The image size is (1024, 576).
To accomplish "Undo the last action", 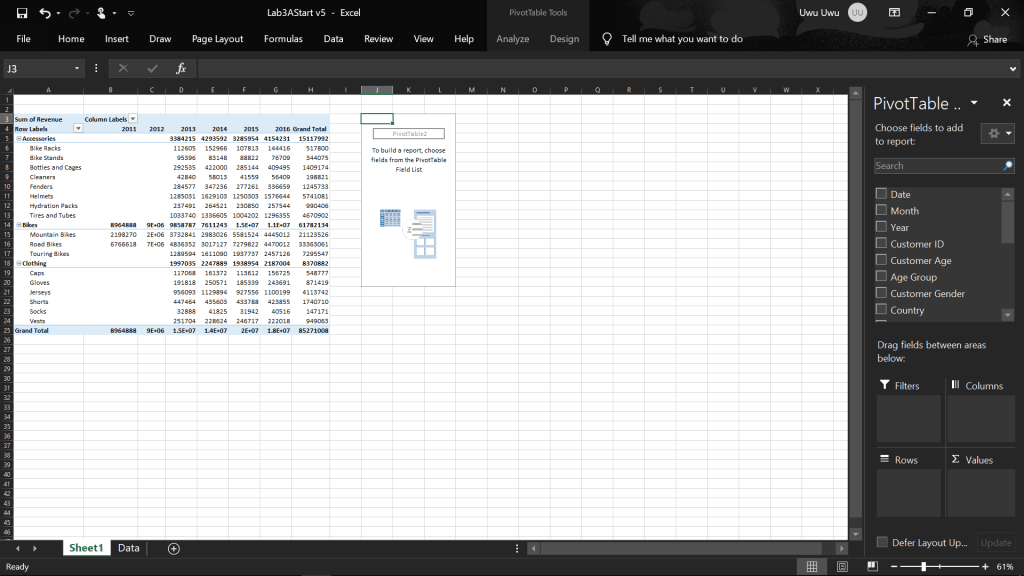I will click(x=44, y=13).
